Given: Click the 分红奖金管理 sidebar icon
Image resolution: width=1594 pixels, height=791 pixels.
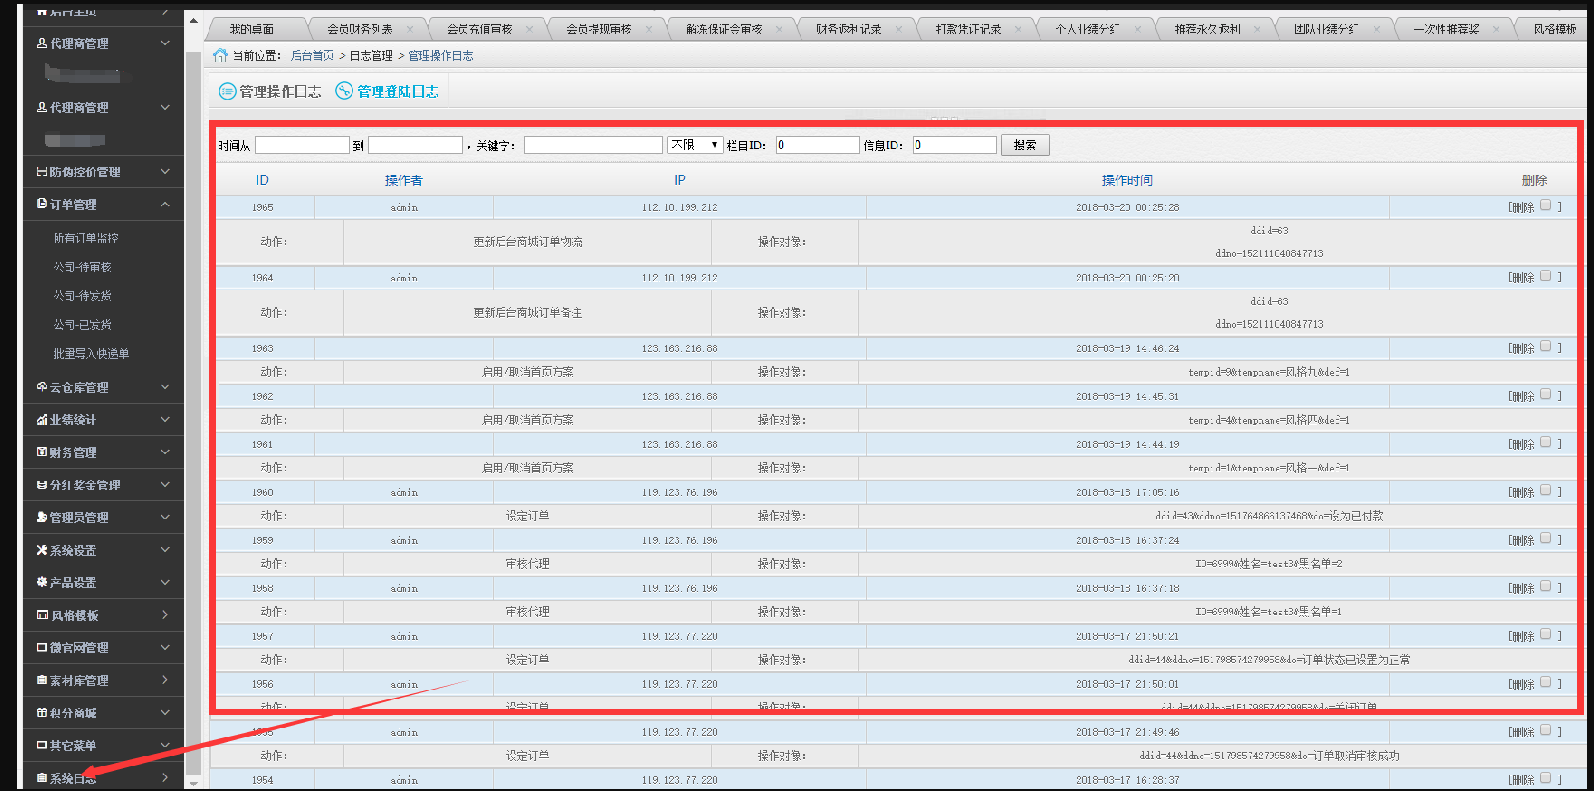Looking at the screenshot, I should tap(42, 485).
